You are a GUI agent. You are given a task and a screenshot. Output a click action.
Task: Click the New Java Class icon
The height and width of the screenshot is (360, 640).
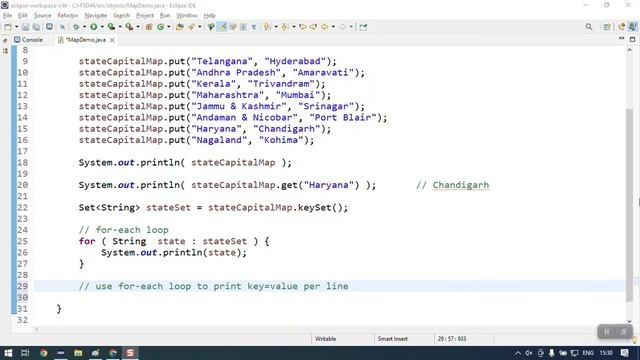point(161,27)
